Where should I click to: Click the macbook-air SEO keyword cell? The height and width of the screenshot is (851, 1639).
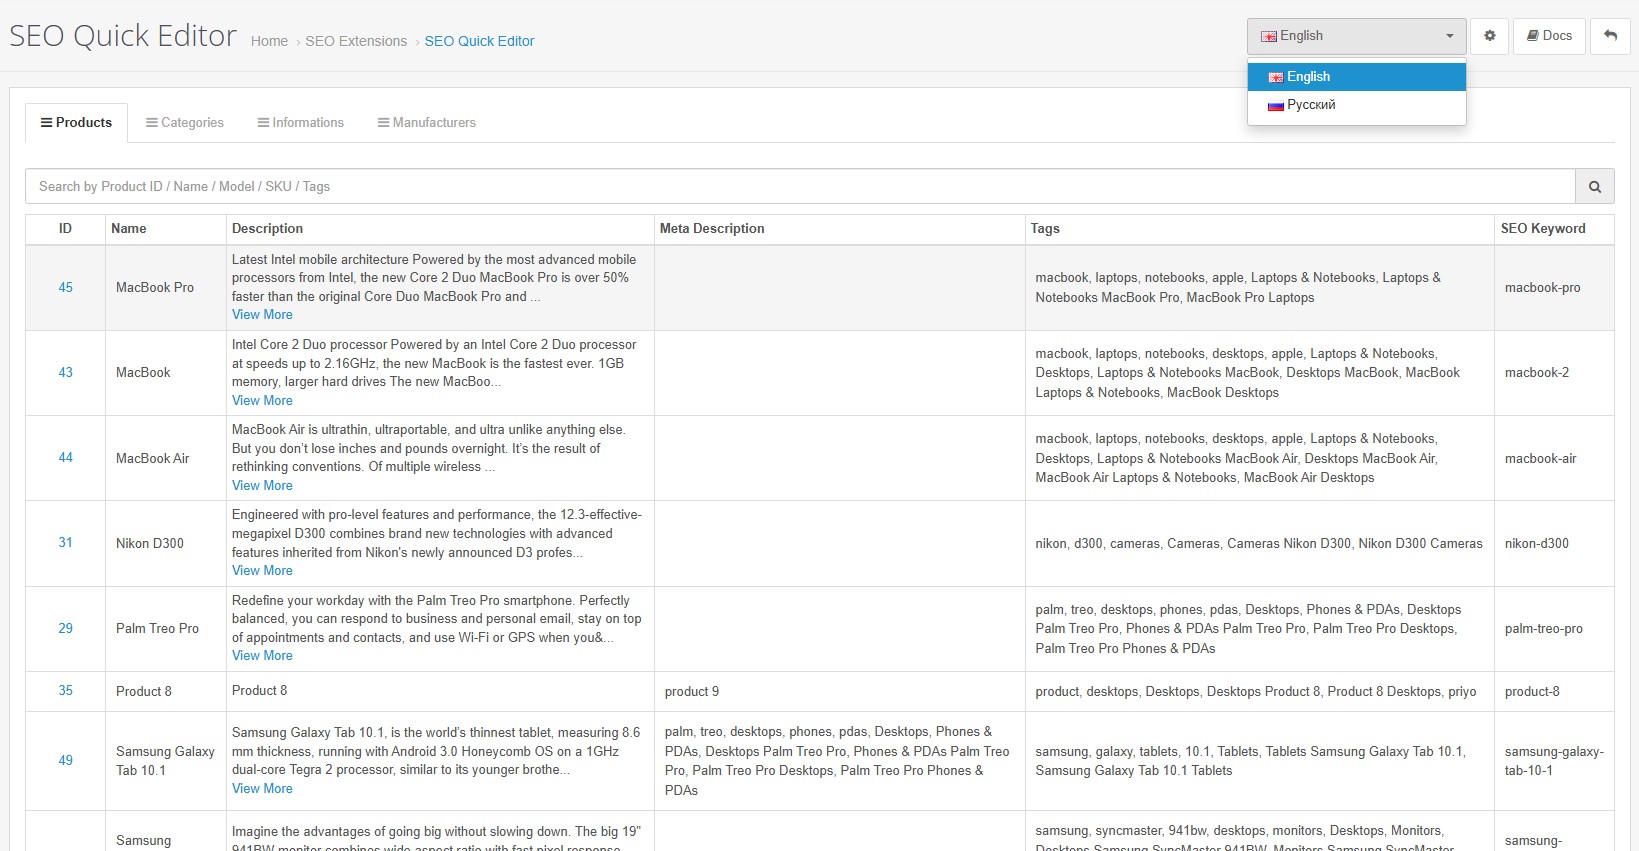coord(1554,458)
